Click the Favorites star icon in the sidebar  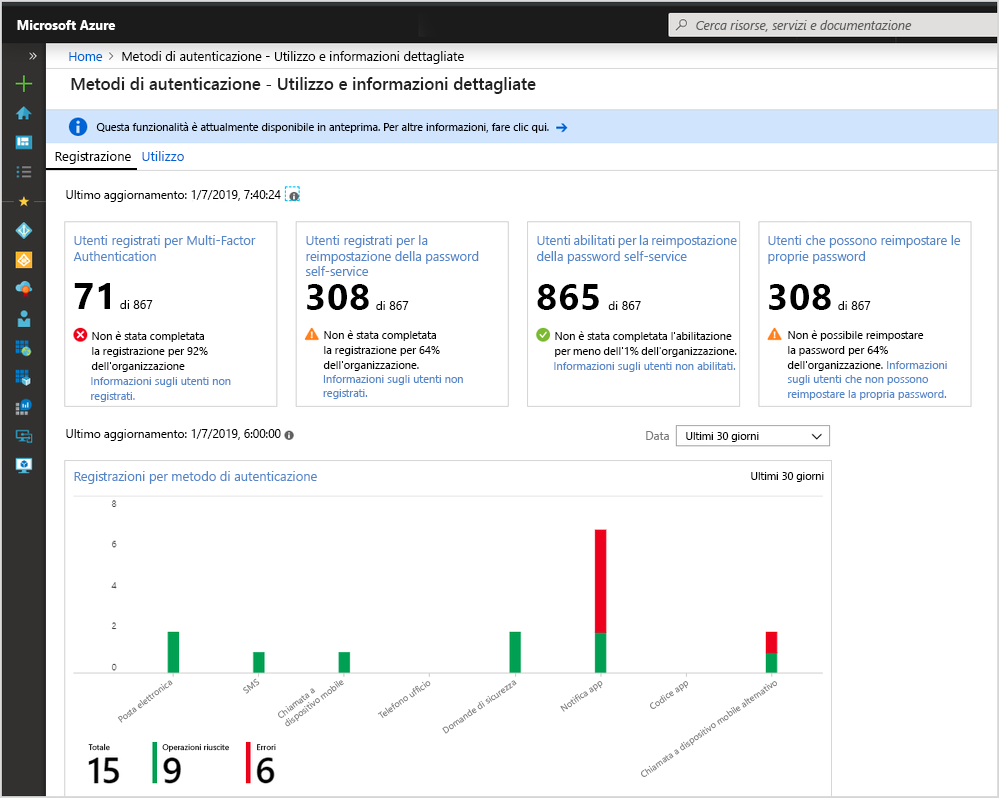click(x=24, y=201)
